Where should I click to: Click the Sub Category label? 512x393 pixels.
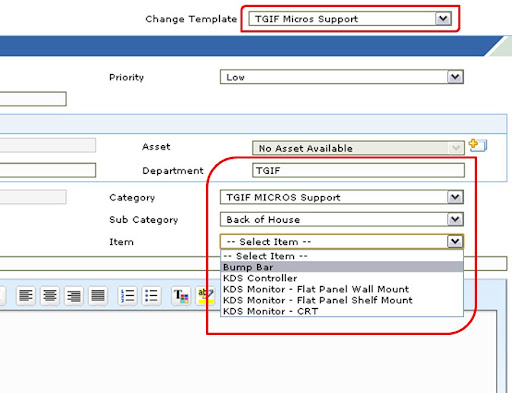click(144, 220)
